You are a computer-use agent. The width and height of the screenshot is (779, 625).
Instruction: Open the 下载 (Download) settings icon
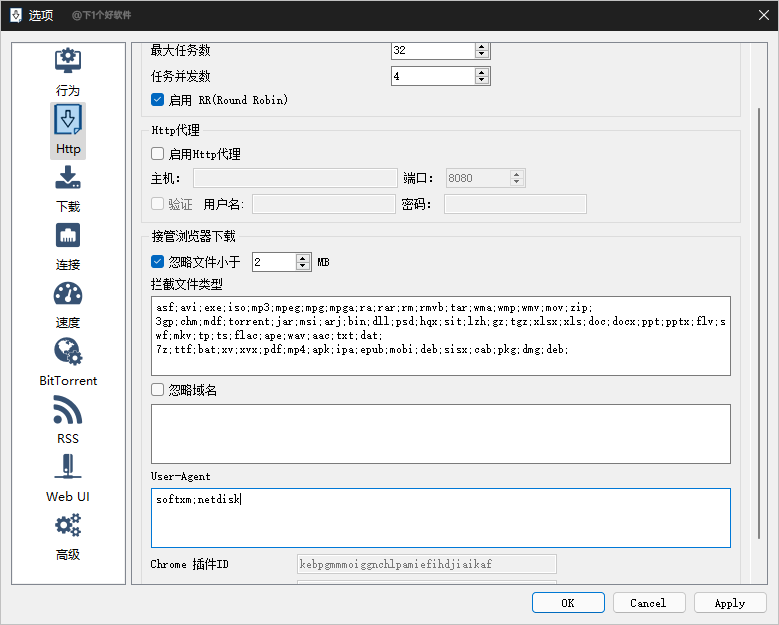(x=68, y=177)
